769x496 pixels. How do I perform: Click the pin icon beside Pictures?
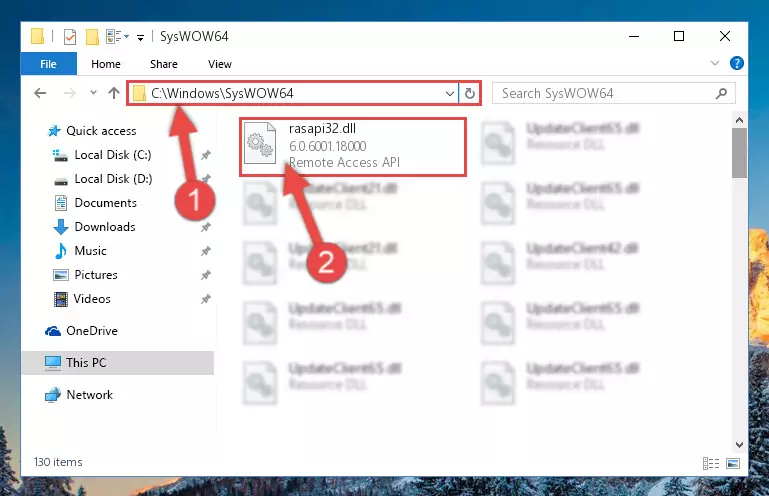(x=205, y=275)
